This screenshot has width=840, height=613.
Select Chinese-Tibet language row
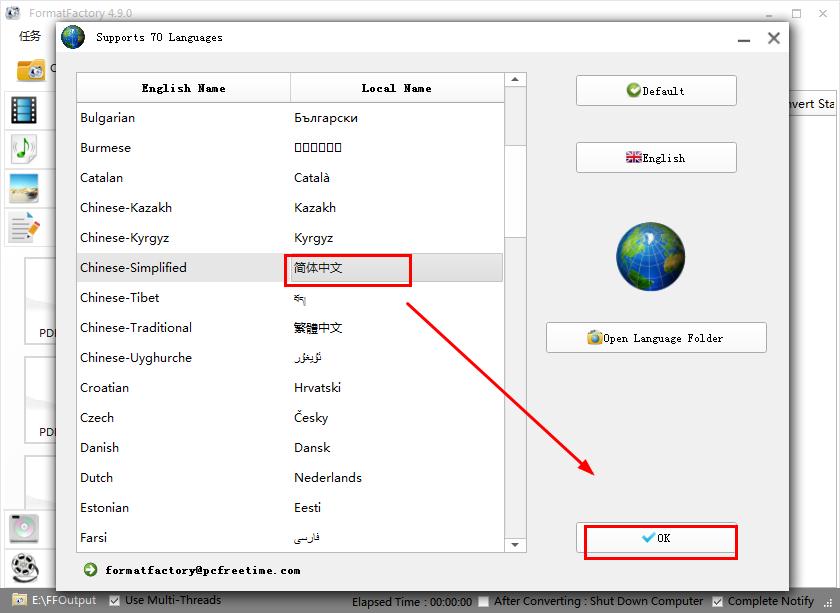(290, 298)
